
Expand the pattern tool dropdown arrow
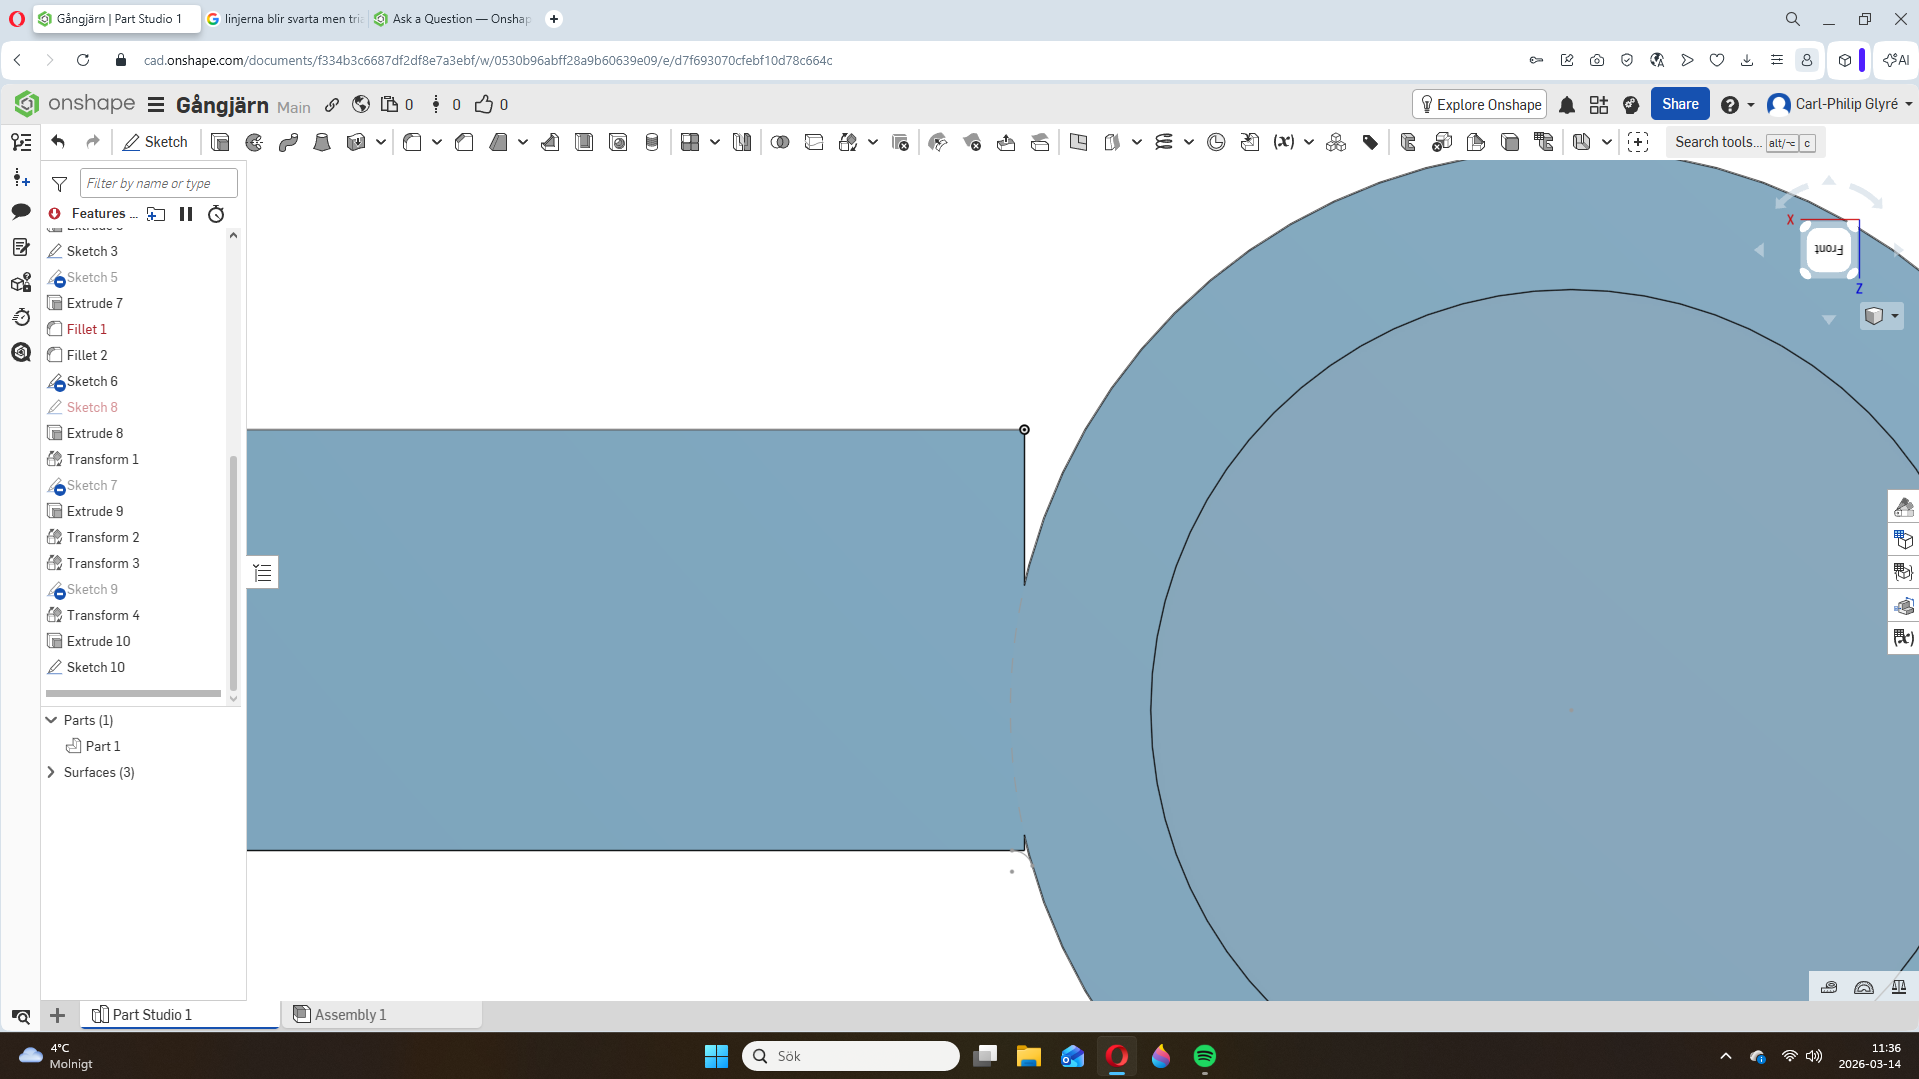tap(715, 142)
